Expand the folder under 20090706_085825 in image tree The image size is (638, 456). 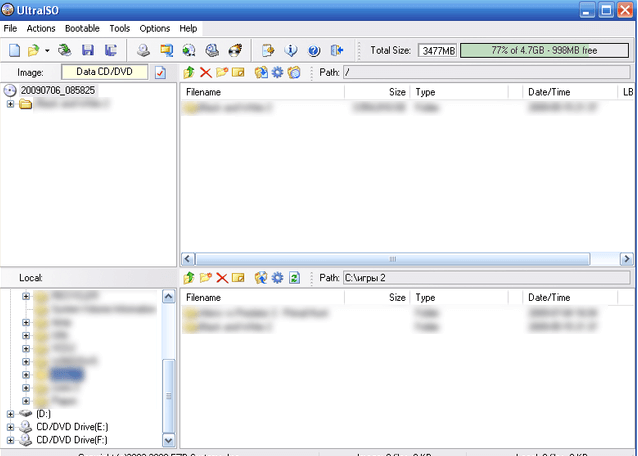click(x=11, y=104)
